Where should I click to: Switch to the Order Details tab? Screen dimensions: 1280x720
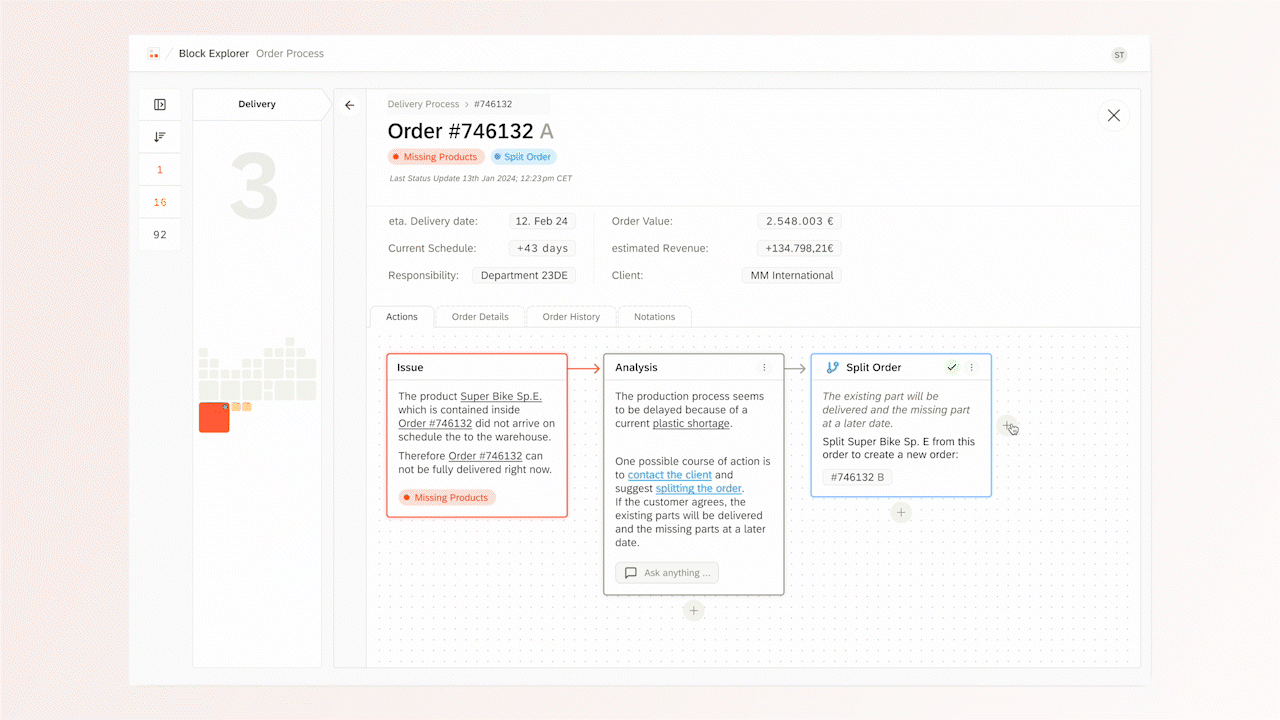click(480, 317)
